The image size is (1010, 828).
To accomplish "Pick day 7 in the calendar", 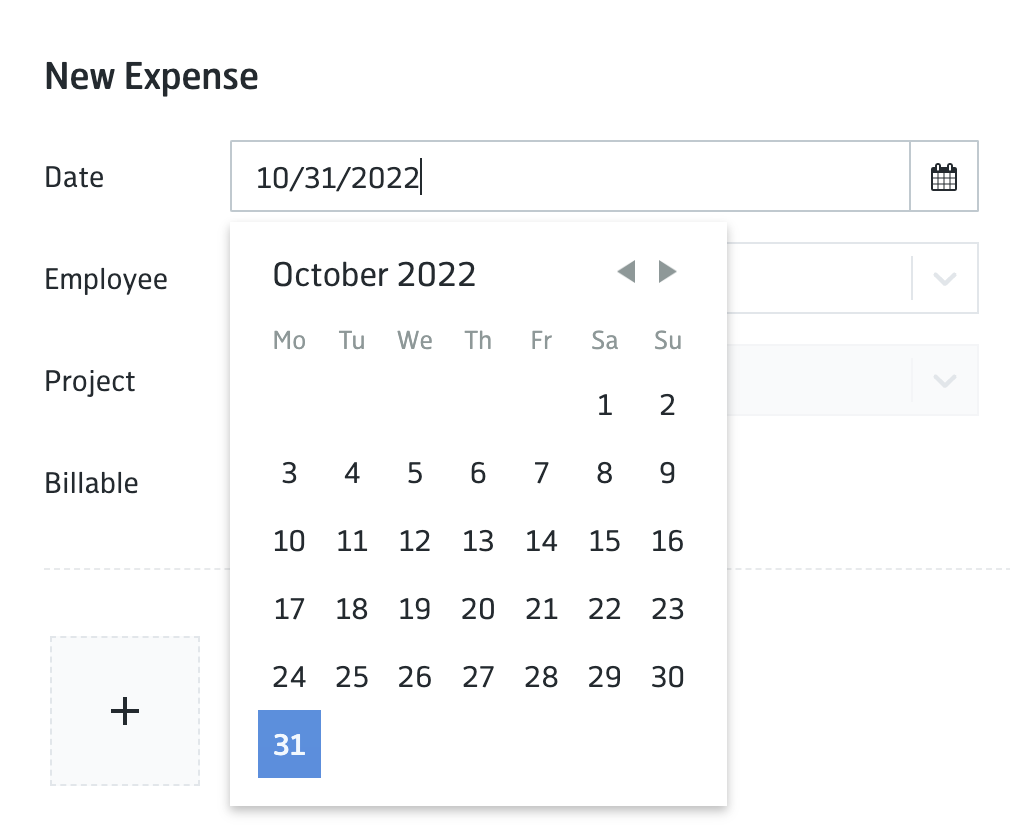I will [541, 473].
